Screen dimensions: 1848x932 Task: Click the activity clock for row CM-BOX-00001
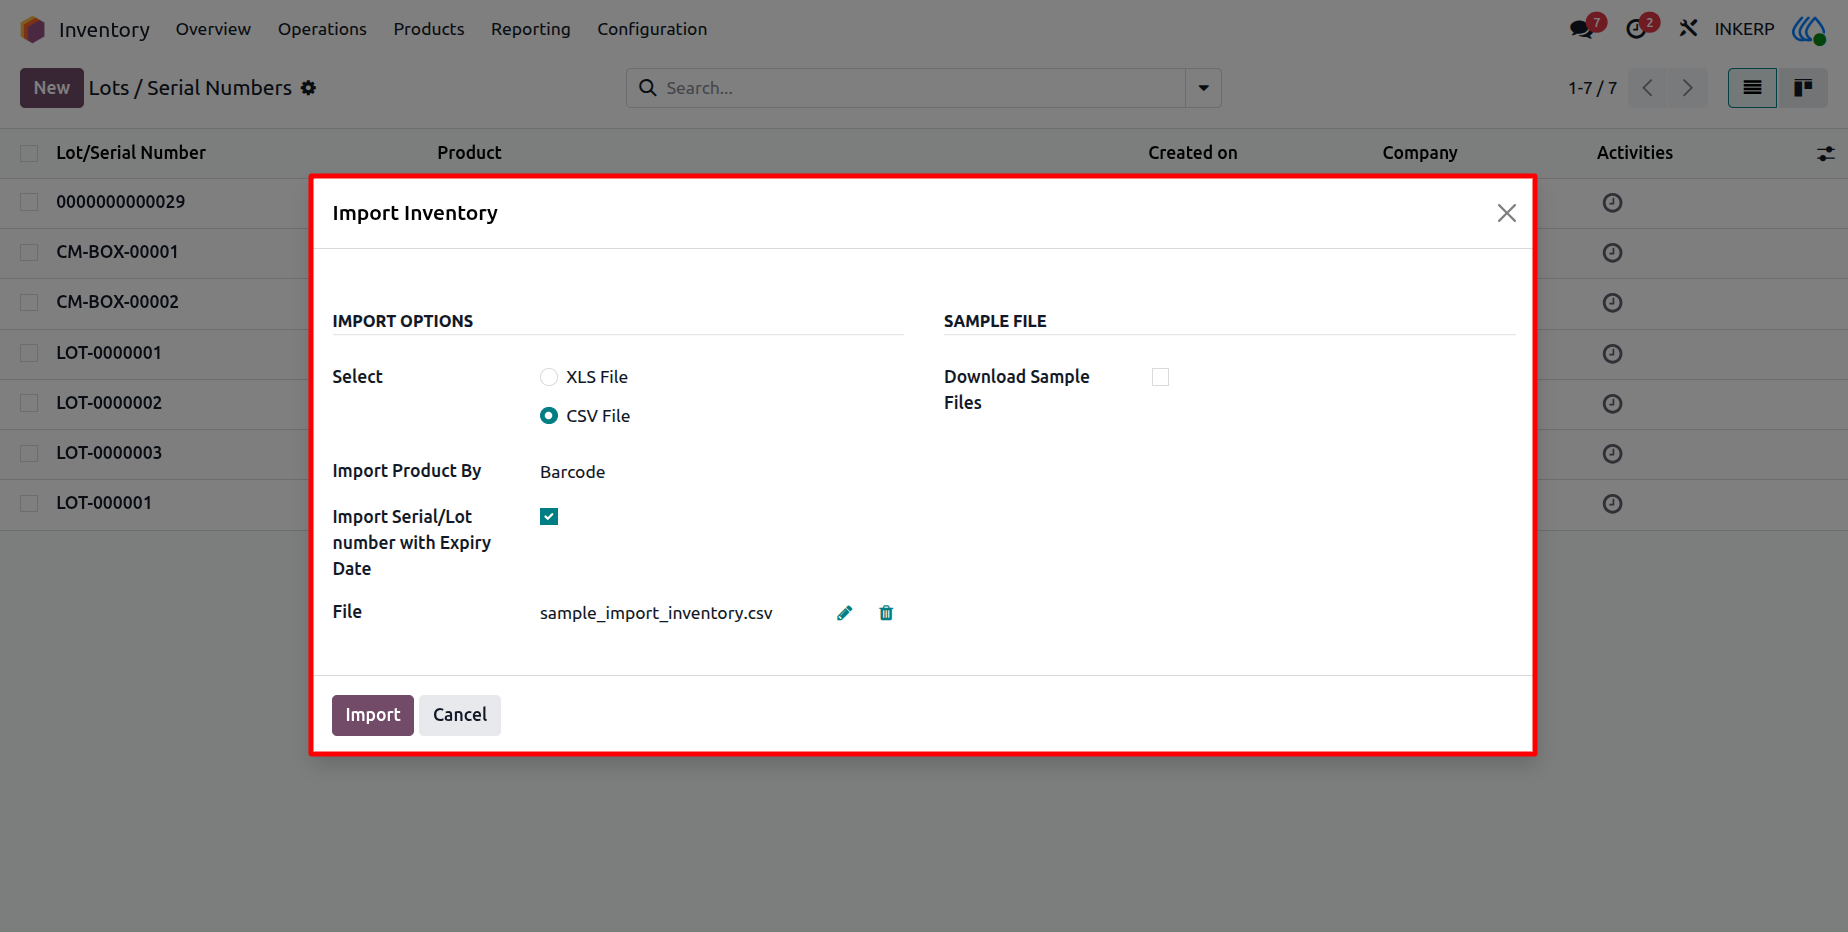(1612, 253)
